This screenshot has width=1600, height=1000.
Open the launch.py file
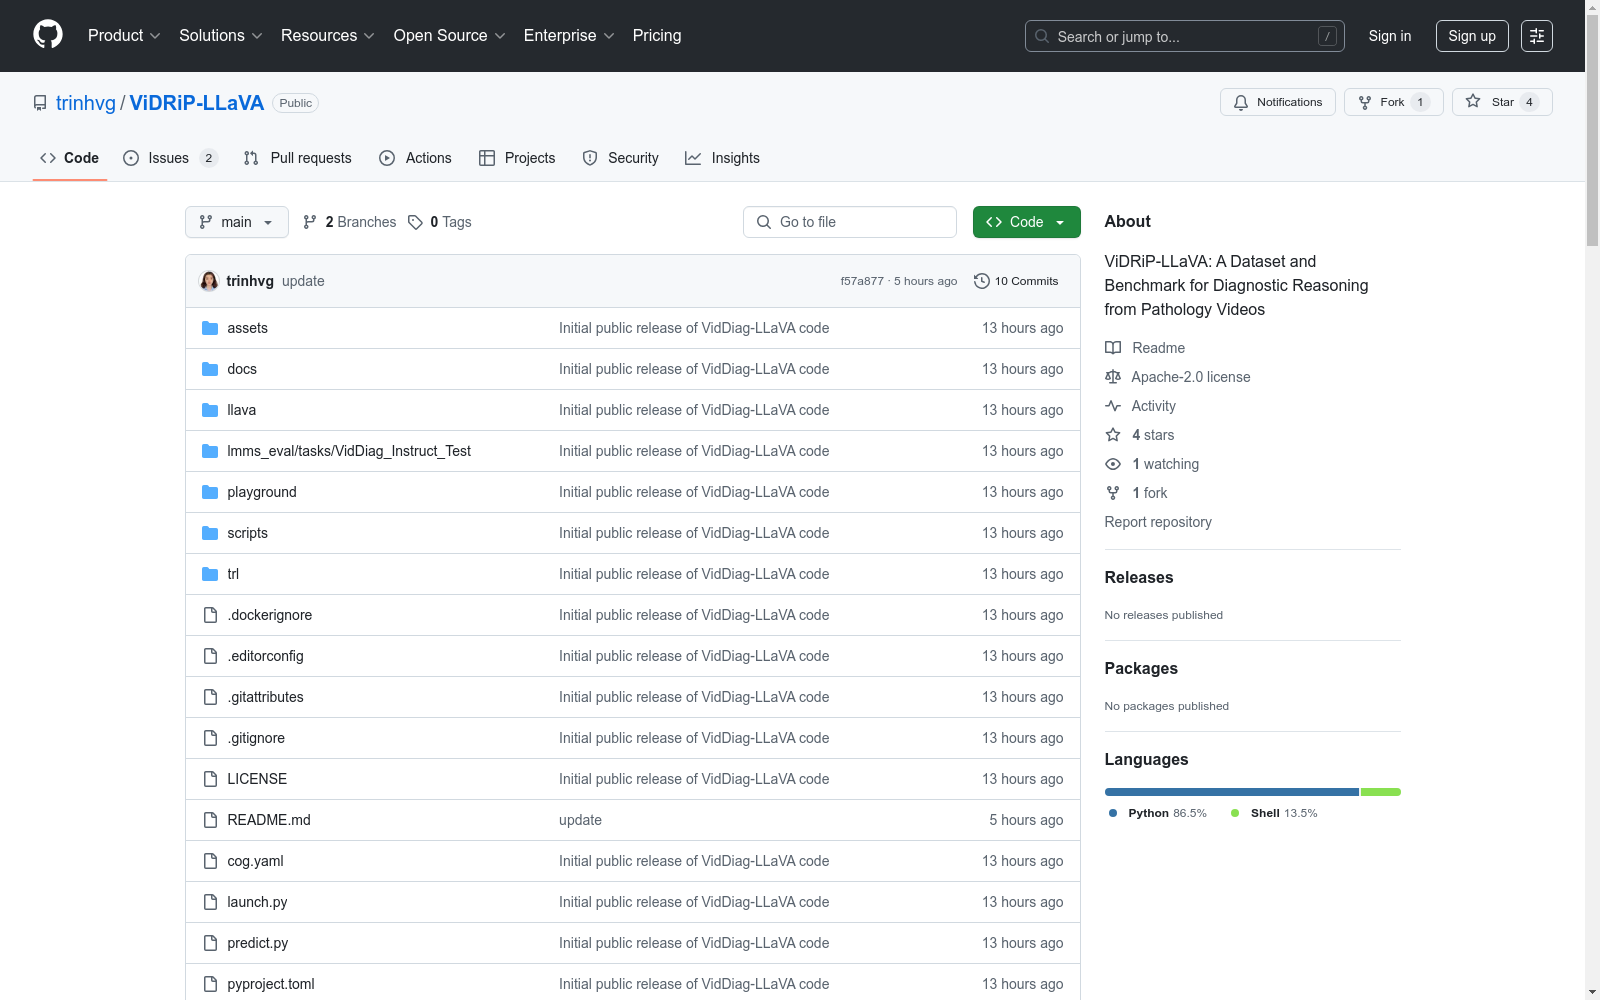click(x=257, y=902)
